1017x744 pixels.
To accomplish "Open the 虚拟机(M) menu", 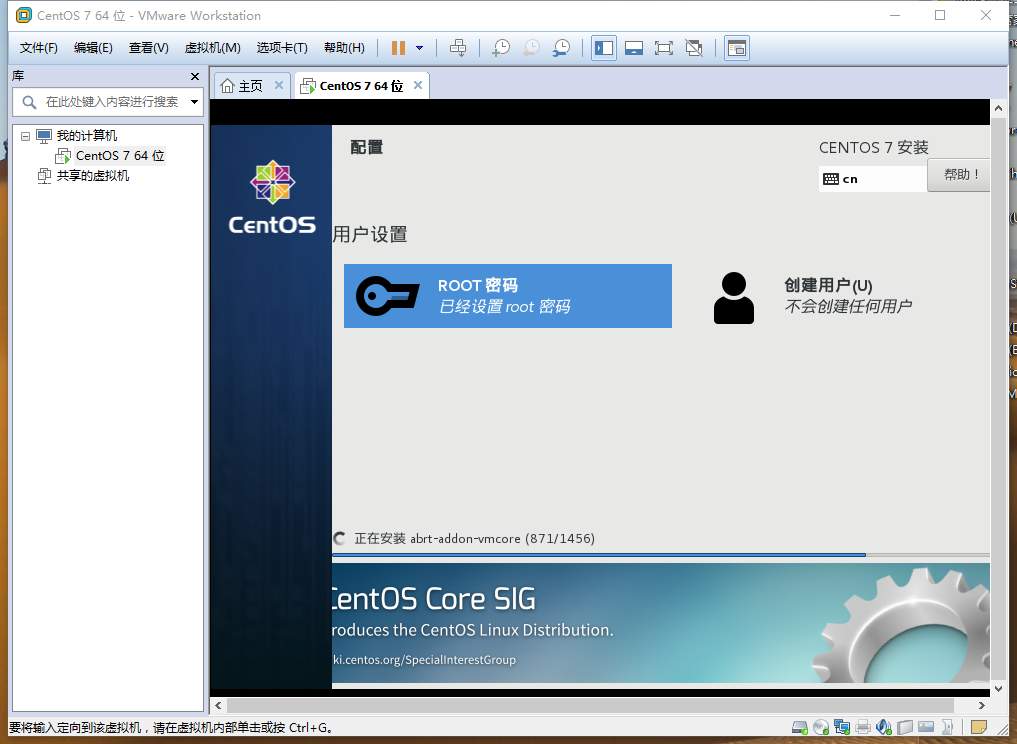I will pyautogui.click(x=212, y=48).
